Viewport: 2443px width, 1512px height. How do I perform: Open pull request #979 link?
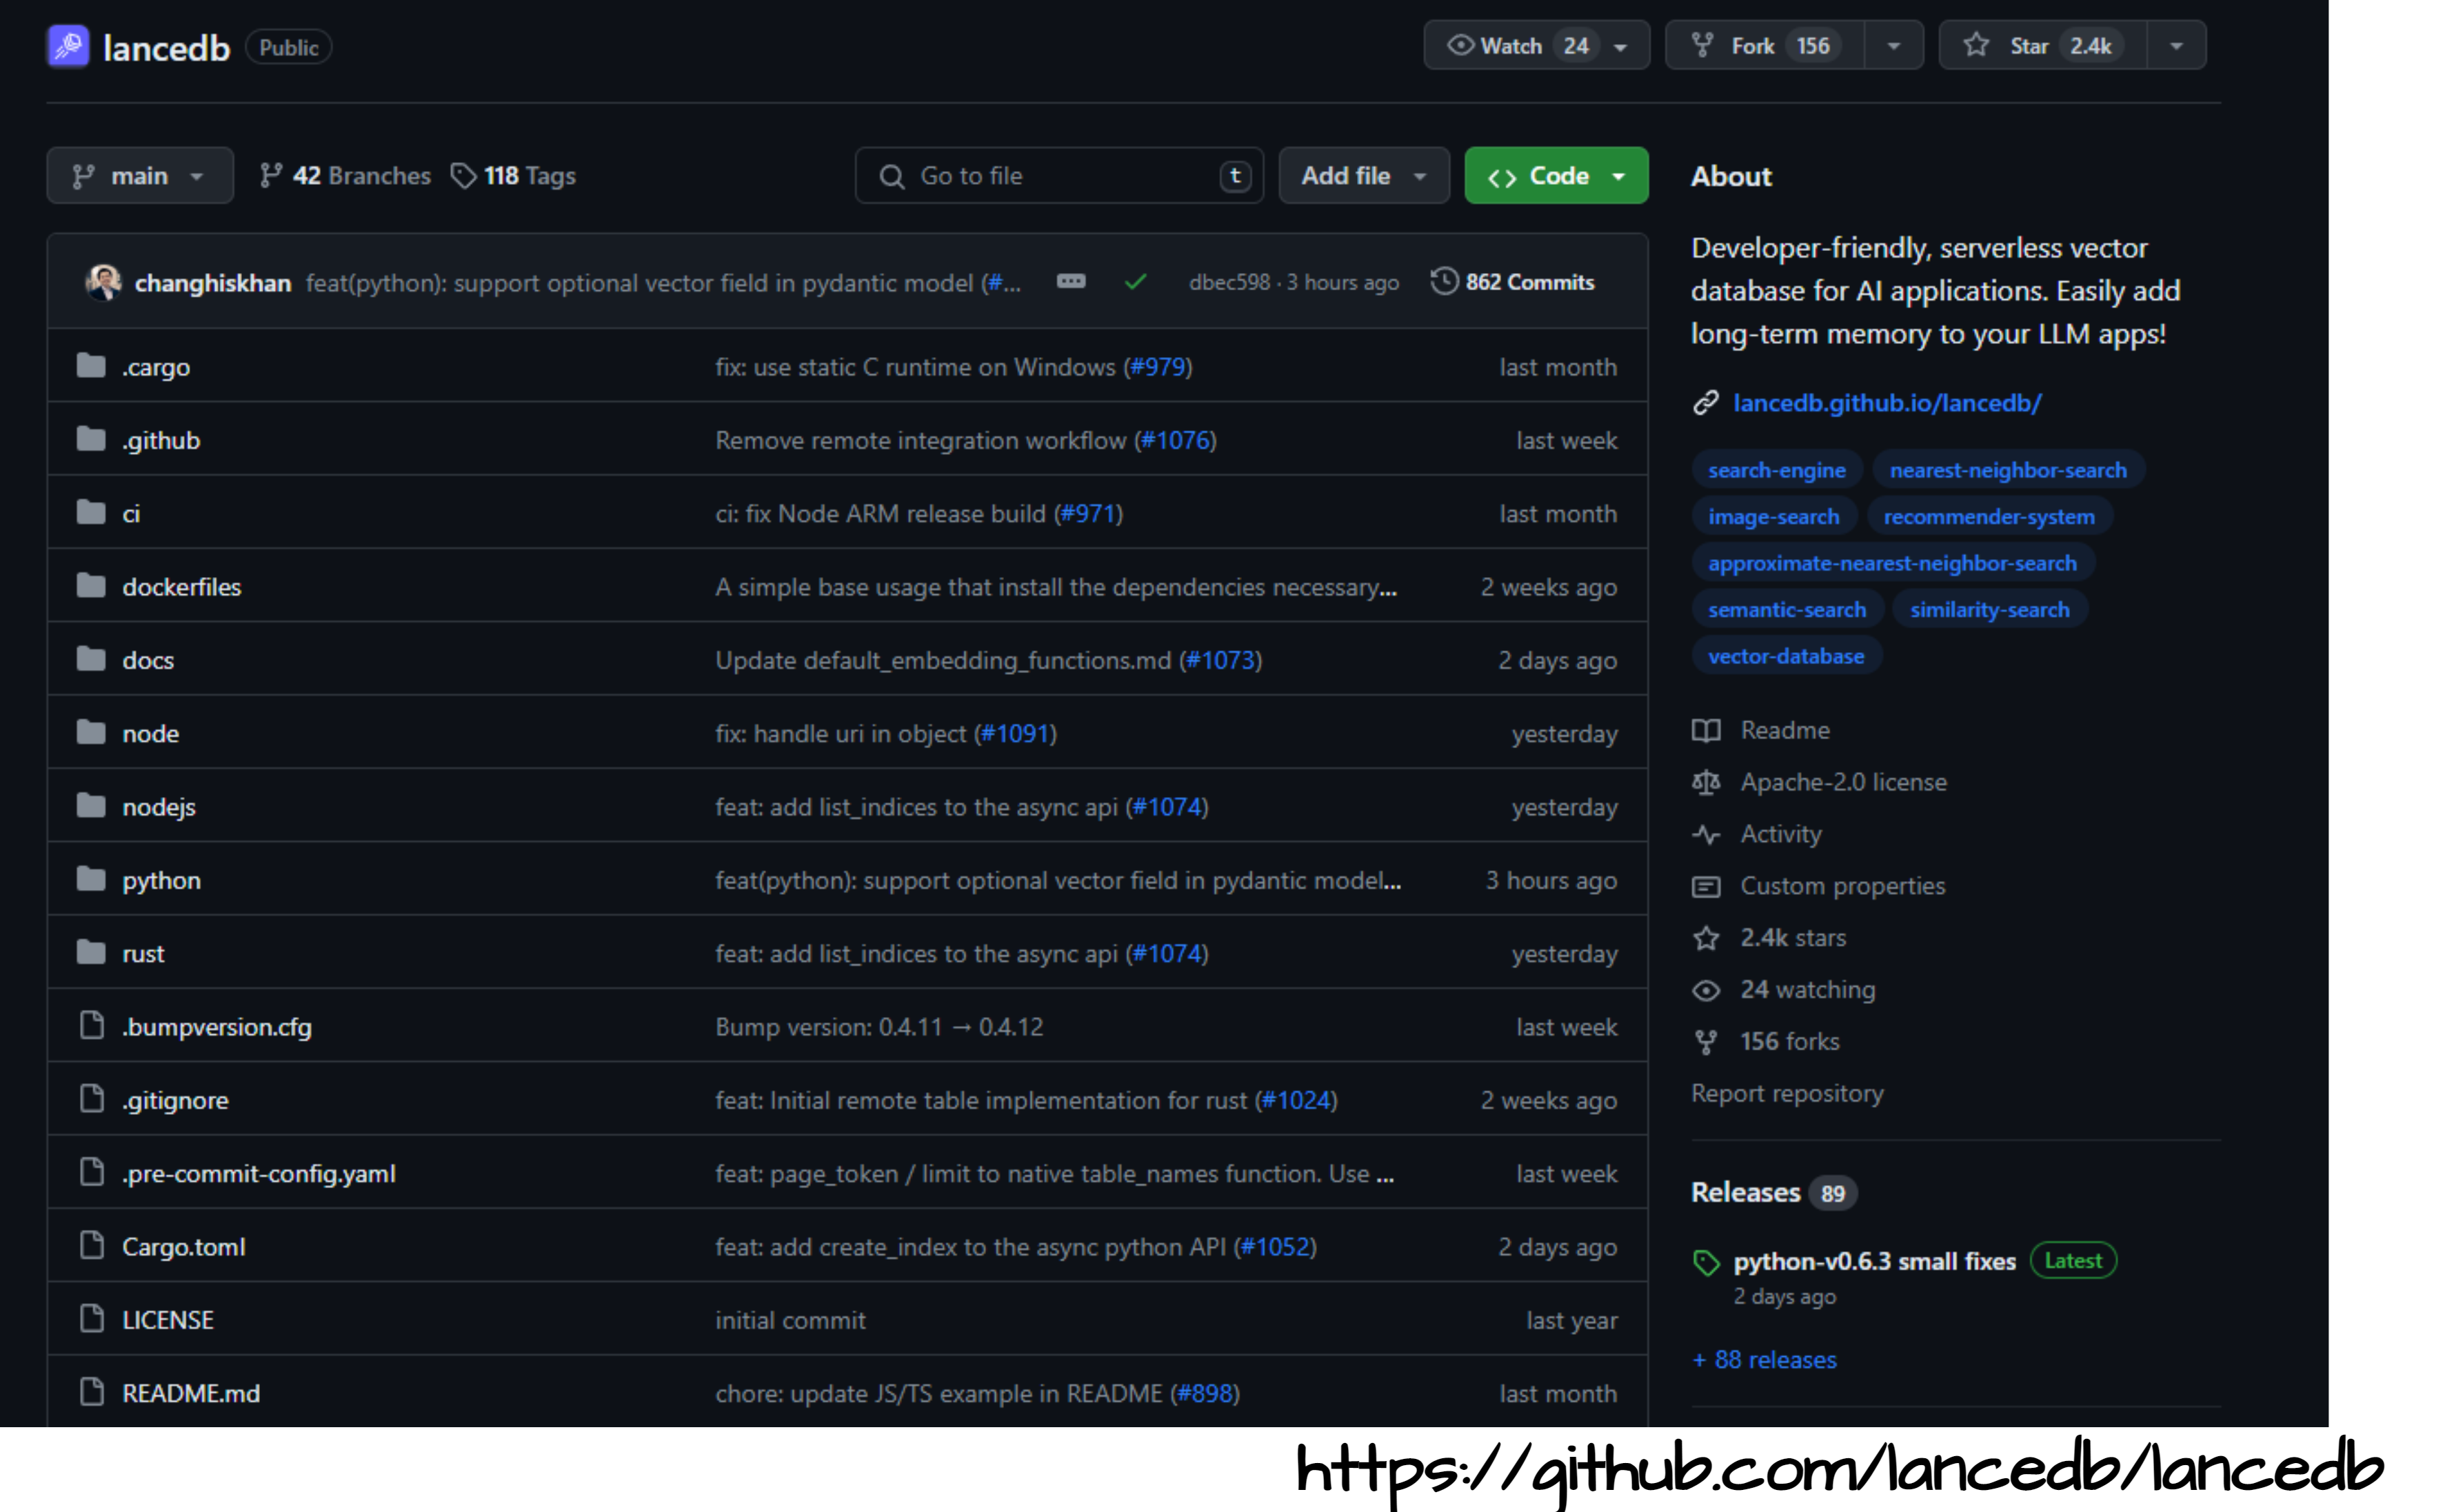coord(1157,367)
